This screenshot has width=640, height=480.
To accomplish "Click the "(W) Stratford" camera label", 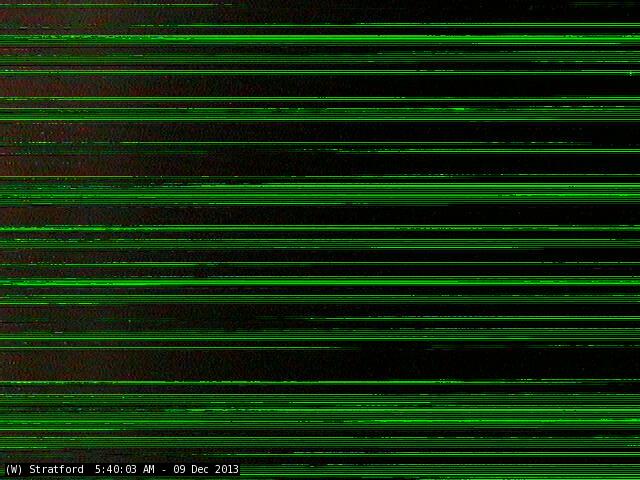I will point(44,469).
